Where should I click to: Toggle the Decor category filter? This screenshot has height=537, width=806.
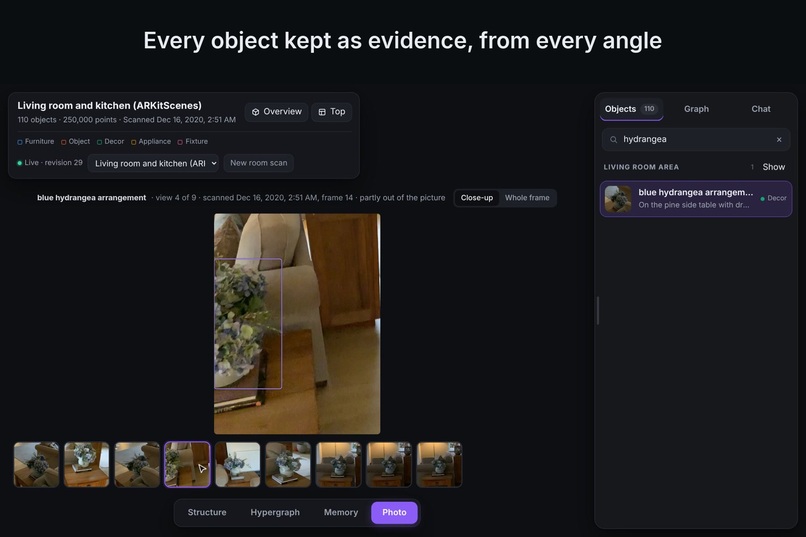click(x=110, y=141)
